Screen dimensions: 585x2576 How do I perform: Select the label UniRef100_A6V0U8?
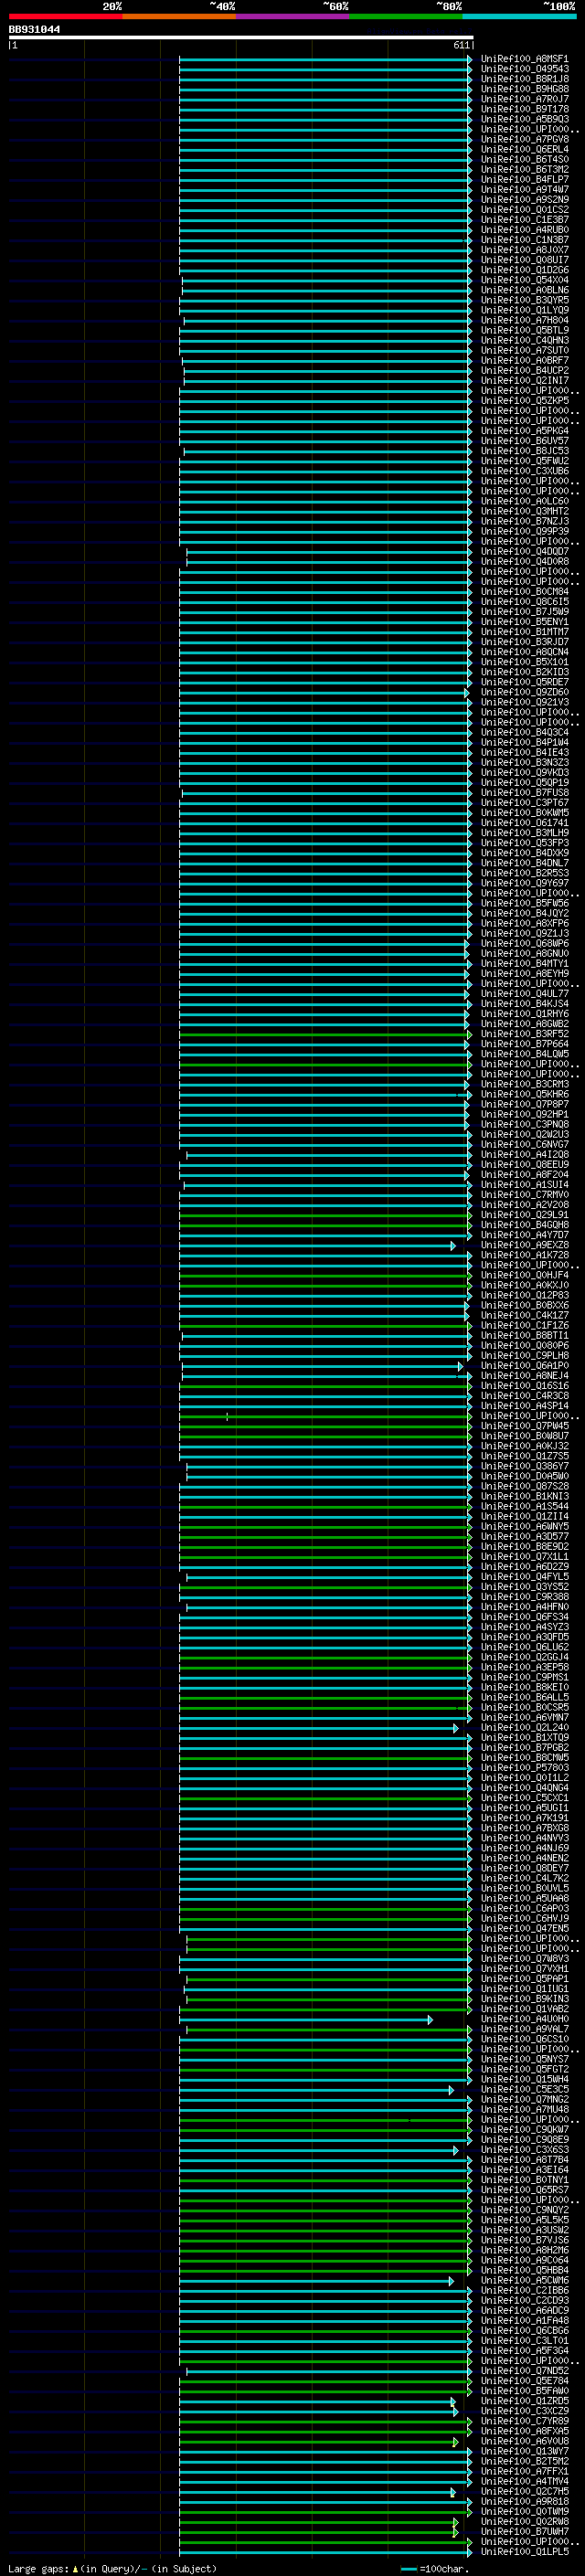tap(524, 2441)
